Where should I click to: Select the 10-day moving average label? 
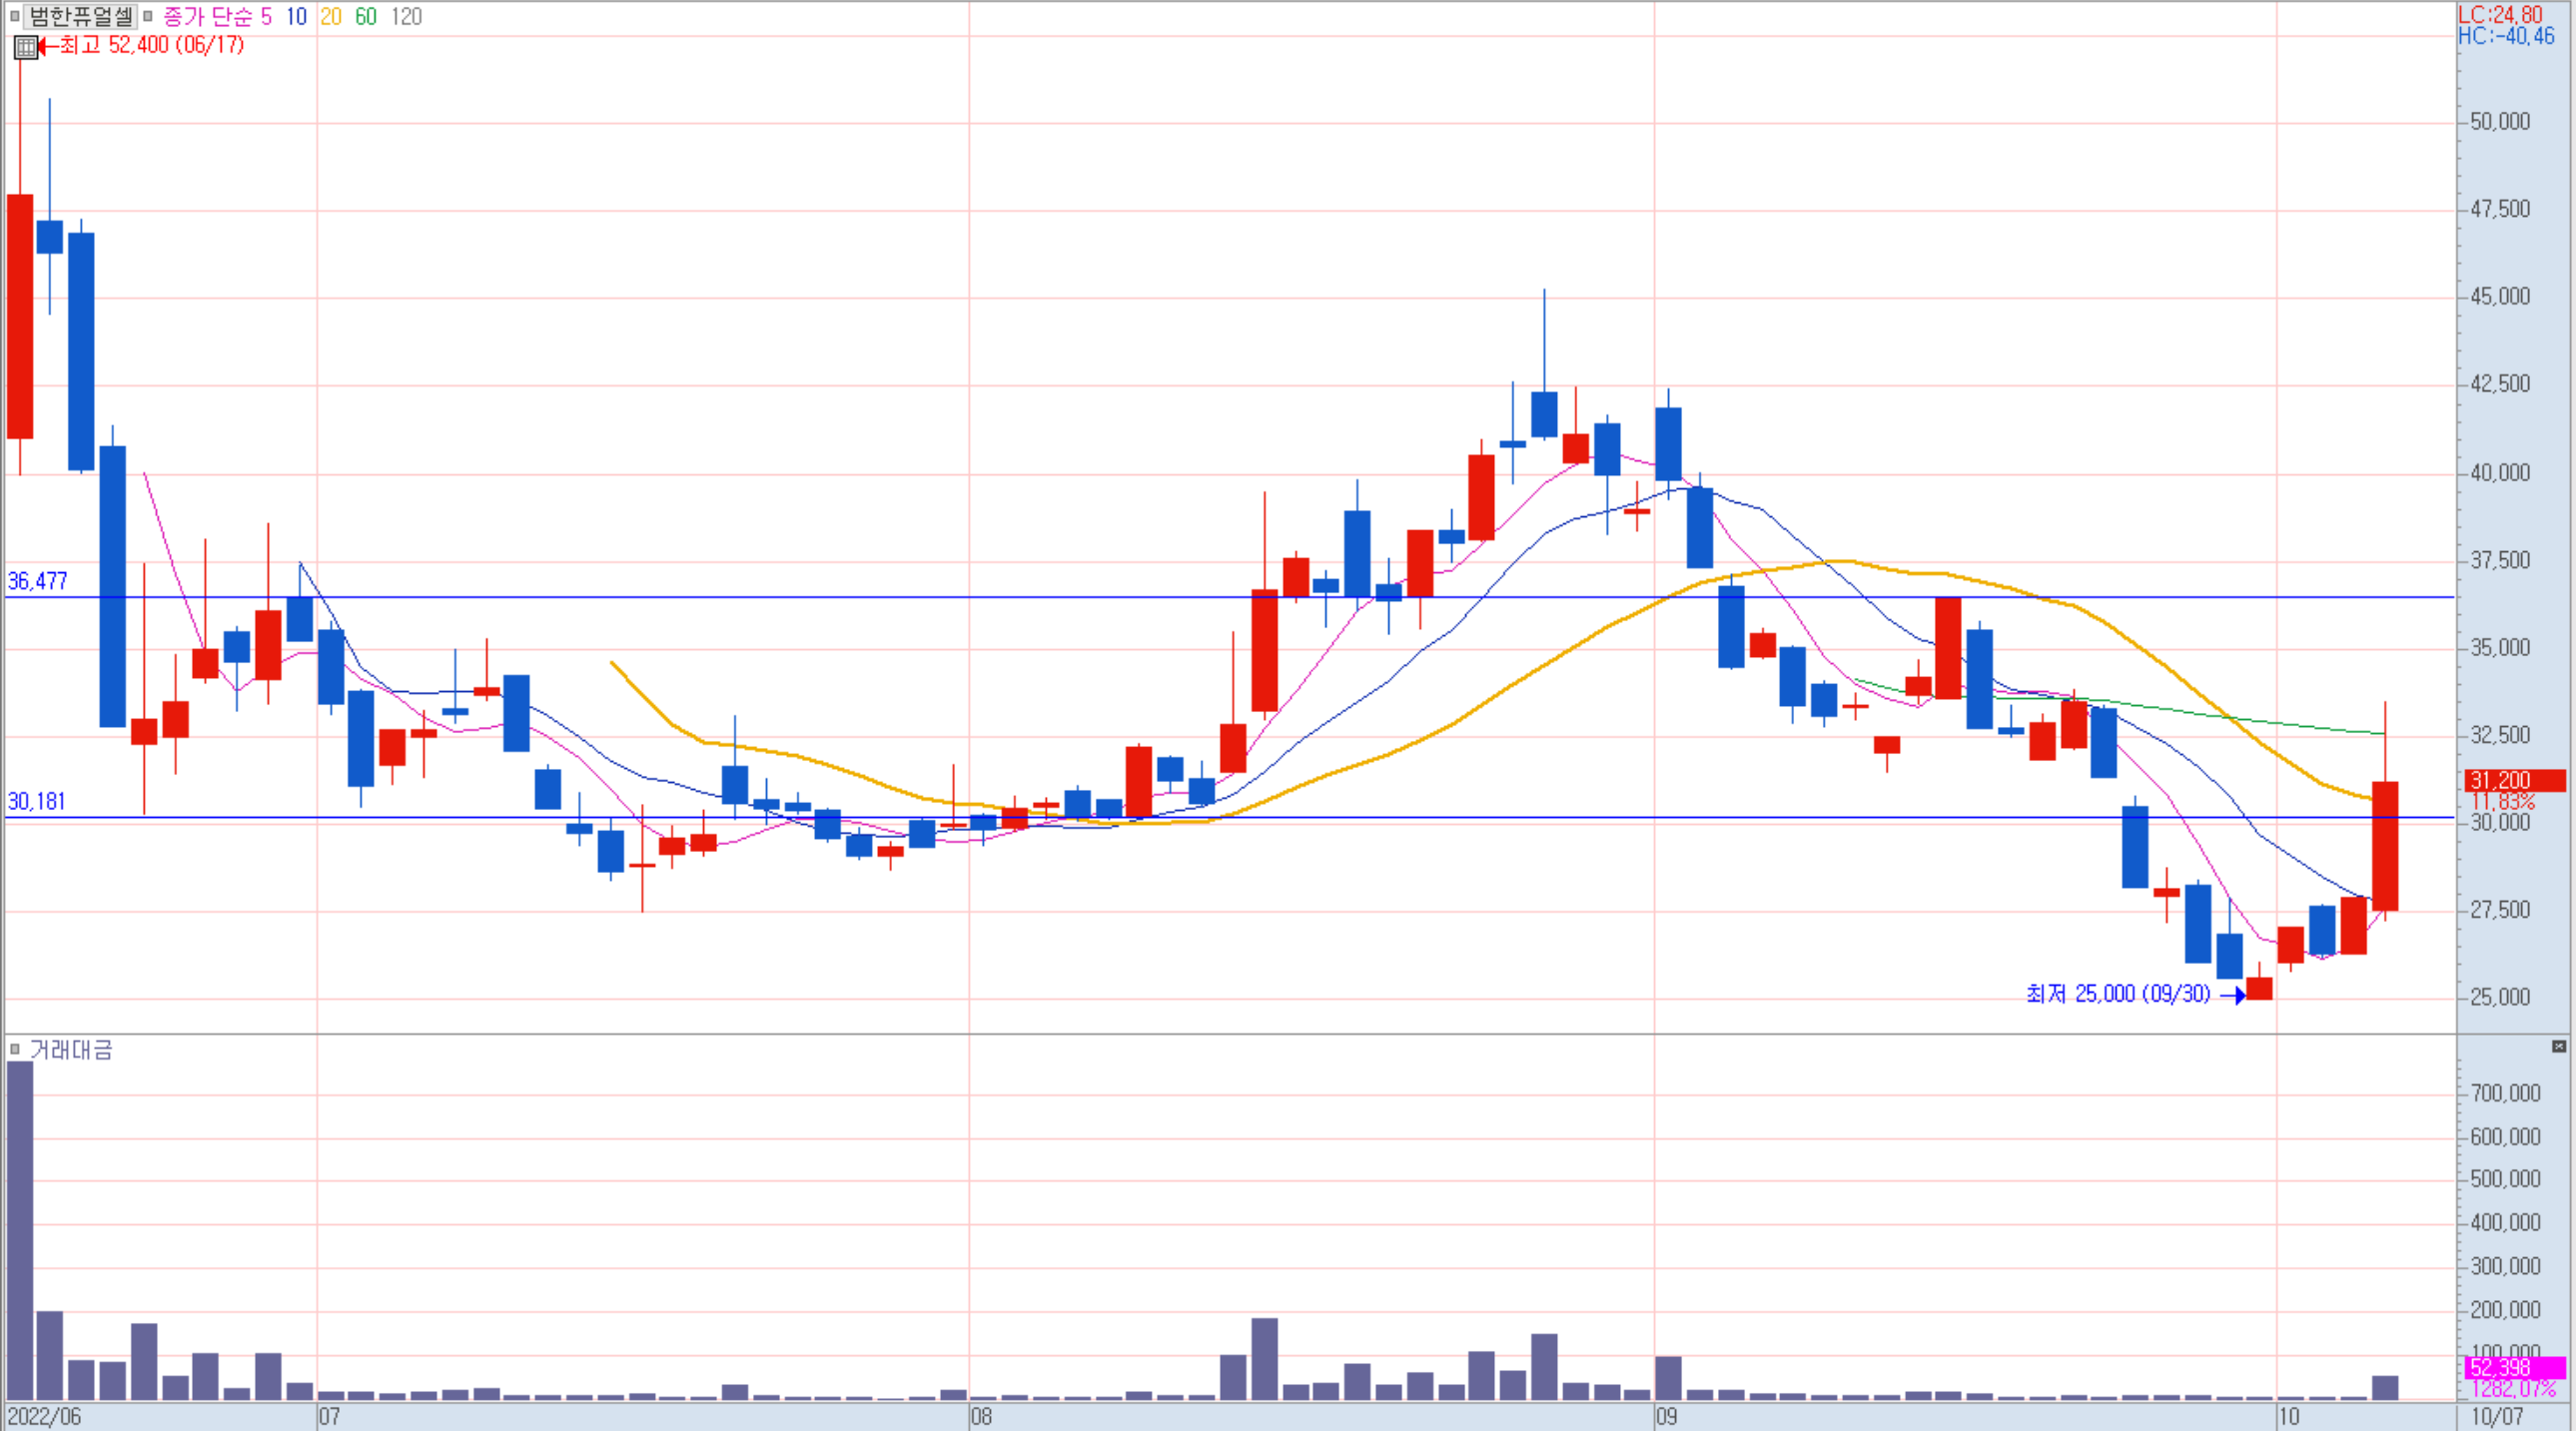pos(296,16)
